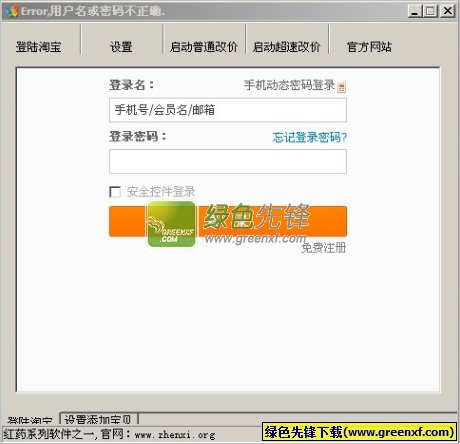Switch to the 设置添加宝贝 bottom tab
The image size is (460, 444).
coord(99,419)
